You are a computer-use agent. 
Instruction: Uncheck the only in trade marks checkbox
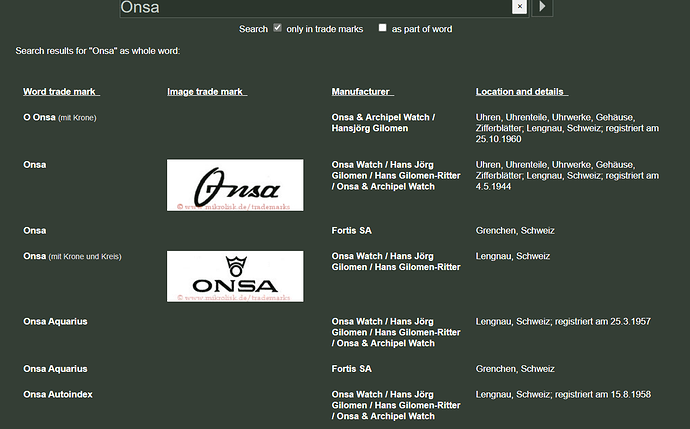(x=277, y=28)
